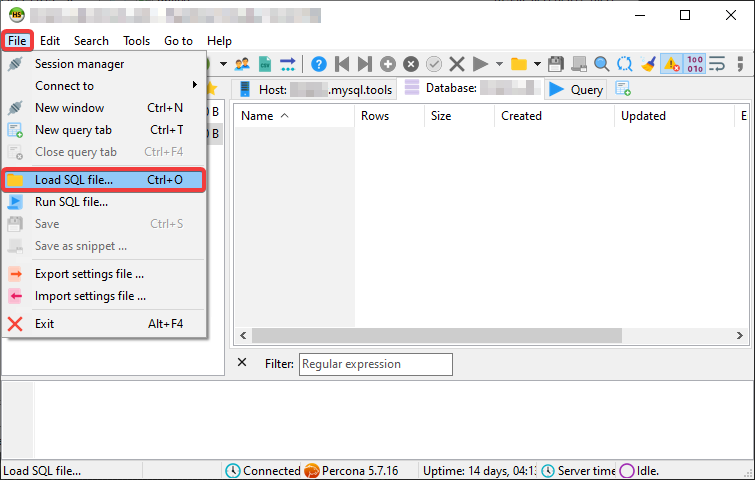The width and height of the screenshot is (755, 480).
Task: Click the Save floppy disk toolbar icon
Action: click(x=556, y=64)
